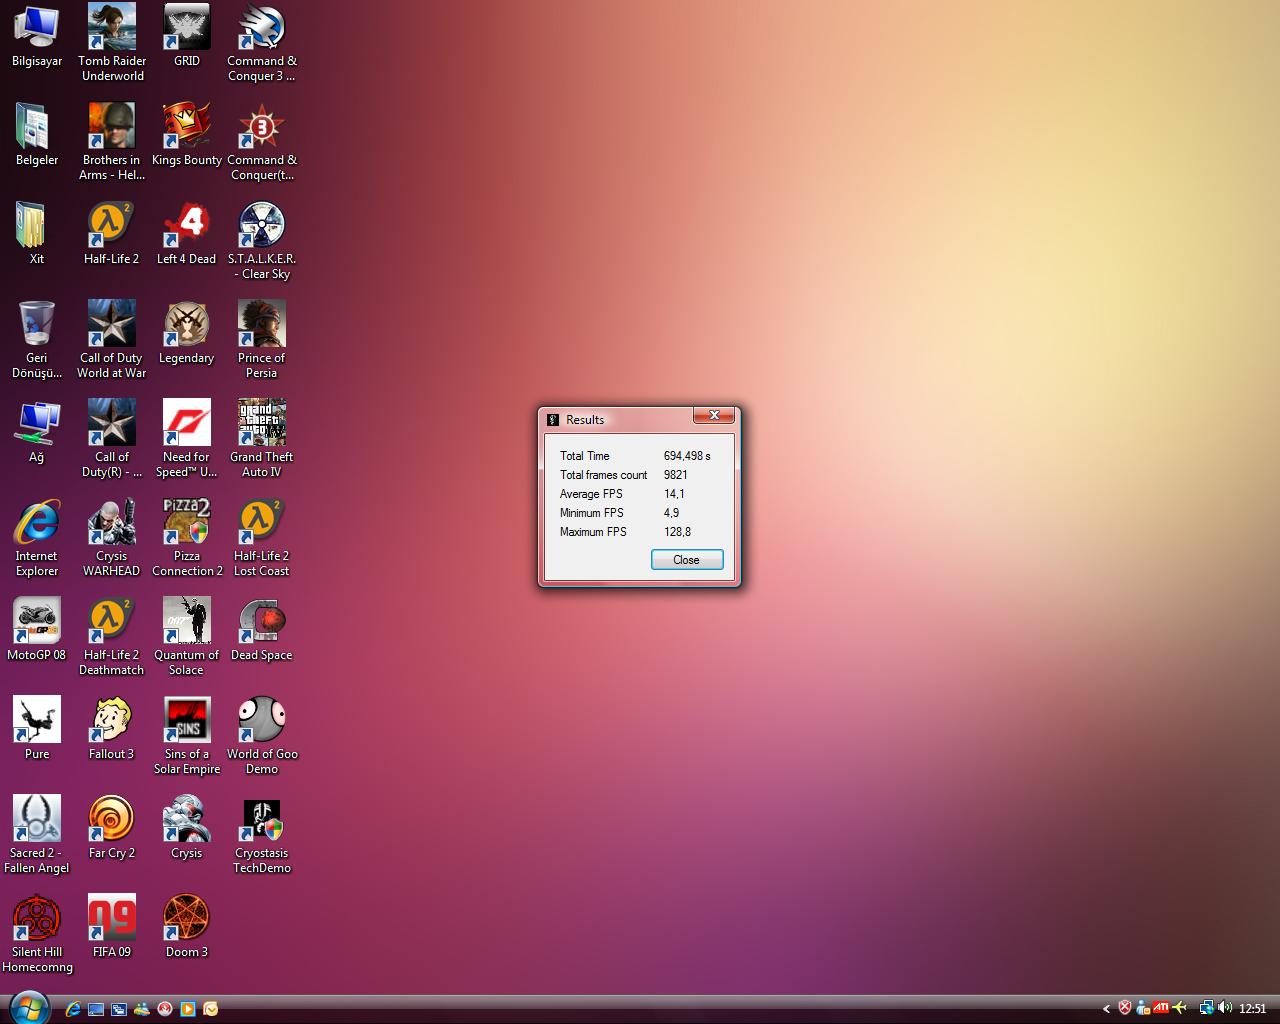Launch the orange play media player icon
This screenshot has width=1280, height=1024.
click(x=188, y=1009)
